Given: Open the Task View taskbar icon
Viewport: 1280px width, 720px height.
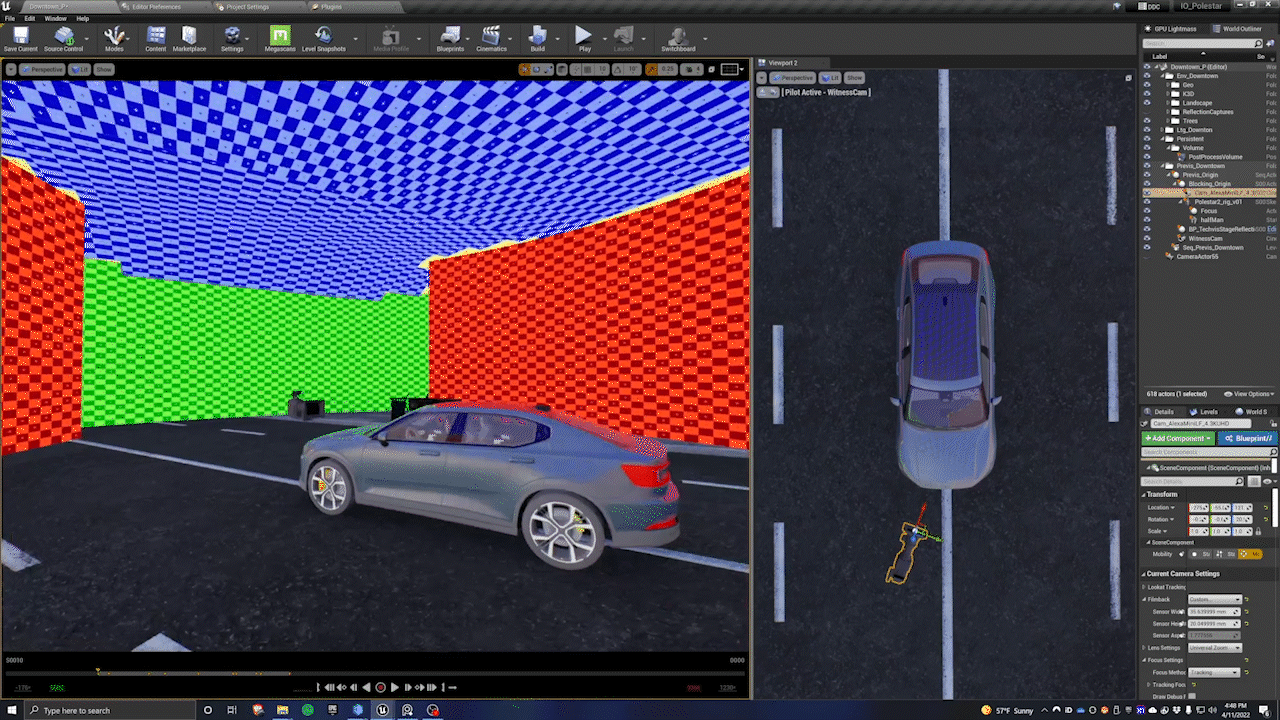Looking at the screenshot, I should pyautogui.click(x=233, y=710).
